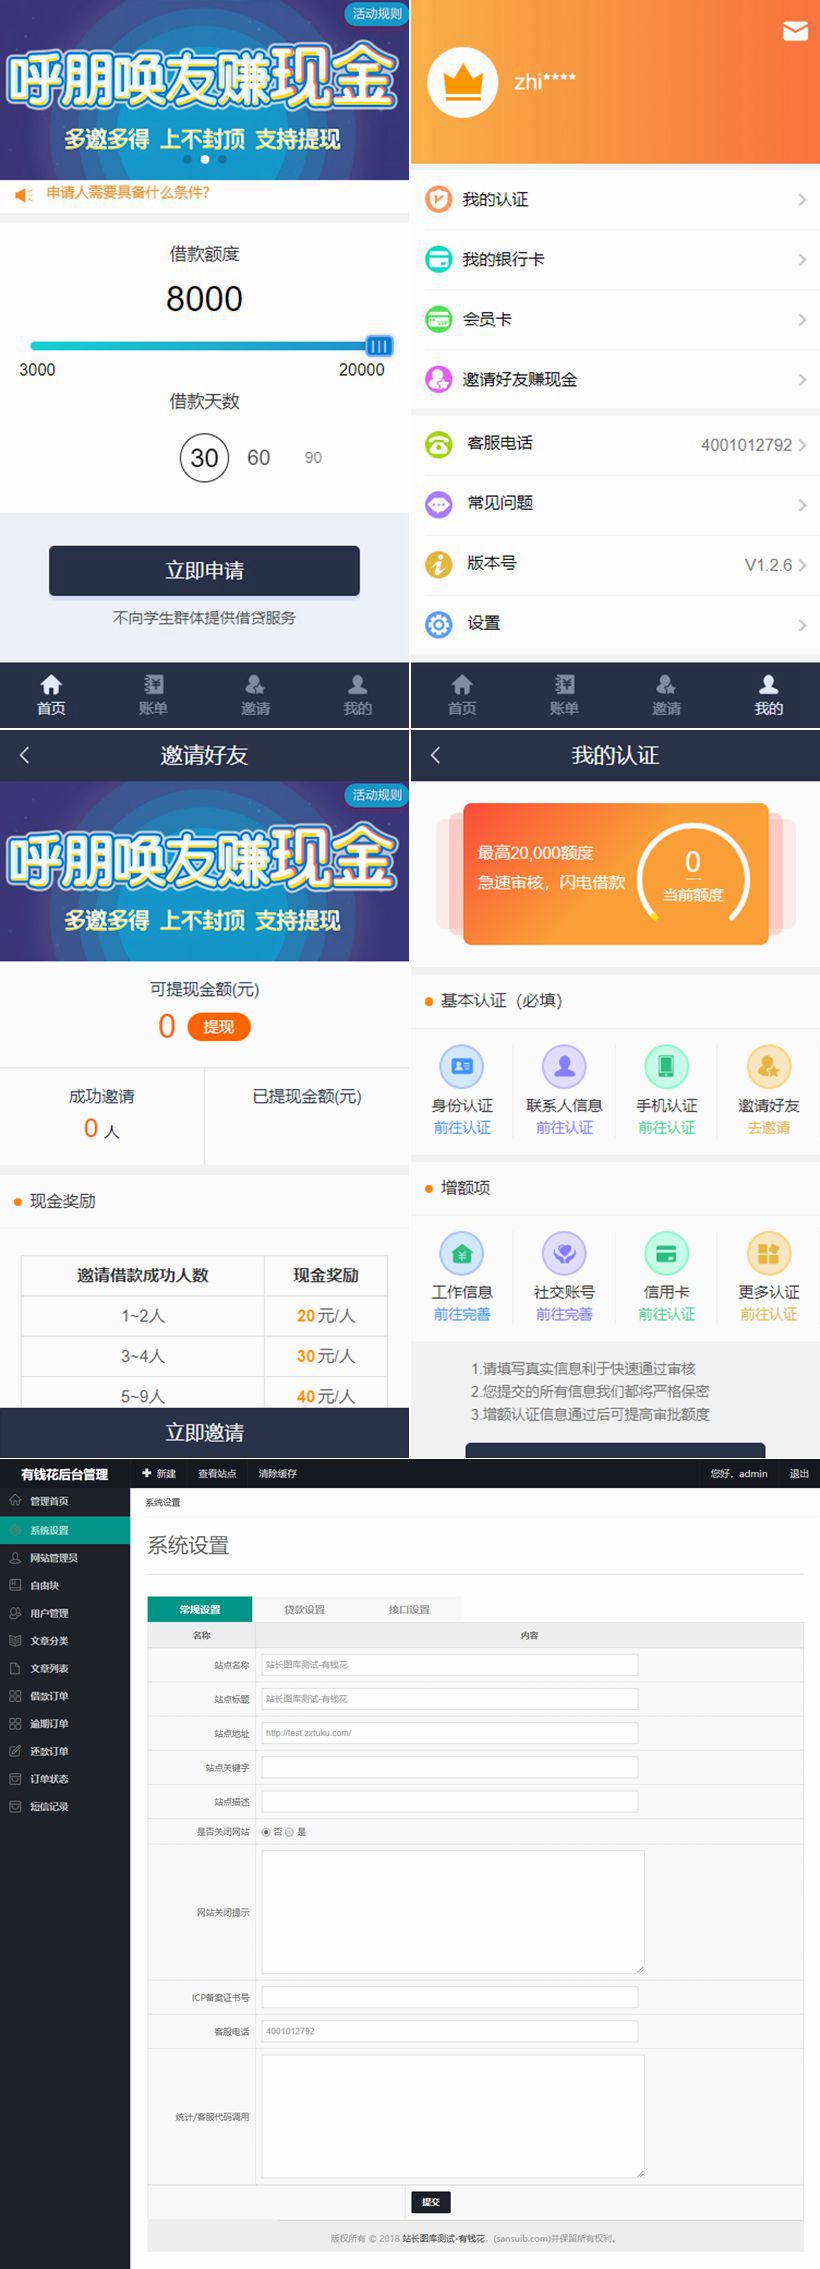Switch to the 贷款设置 tab
Image resolution: width=820 pixels, height=2269 pixels.
(304, 1609)
